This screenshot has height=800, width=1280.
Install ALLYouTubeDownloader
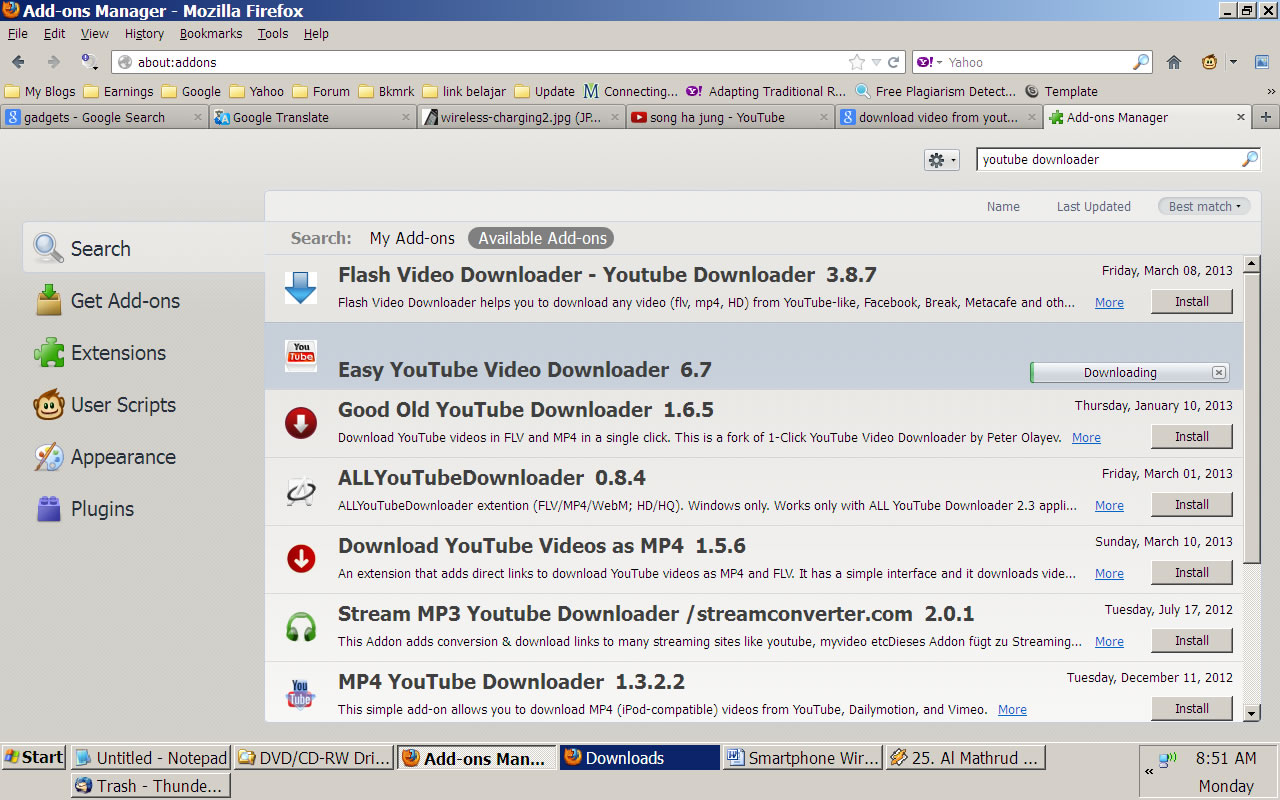point(1192,504)
